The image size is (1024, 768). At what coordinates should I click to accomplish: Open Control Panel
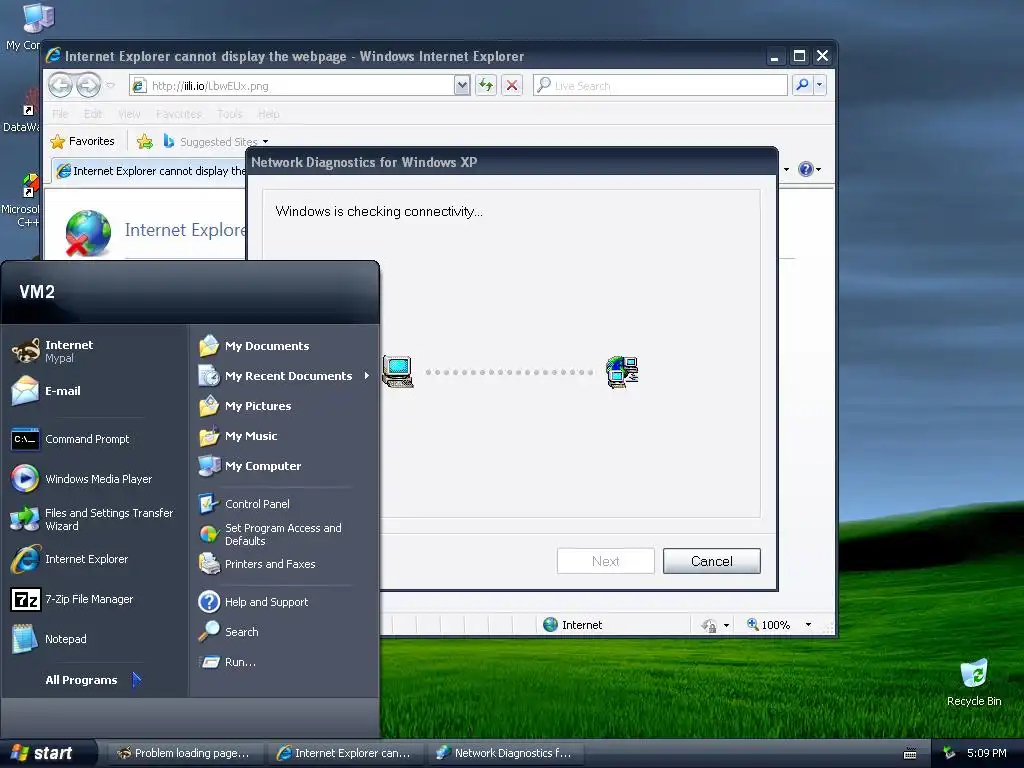click(x=245, y=504)
